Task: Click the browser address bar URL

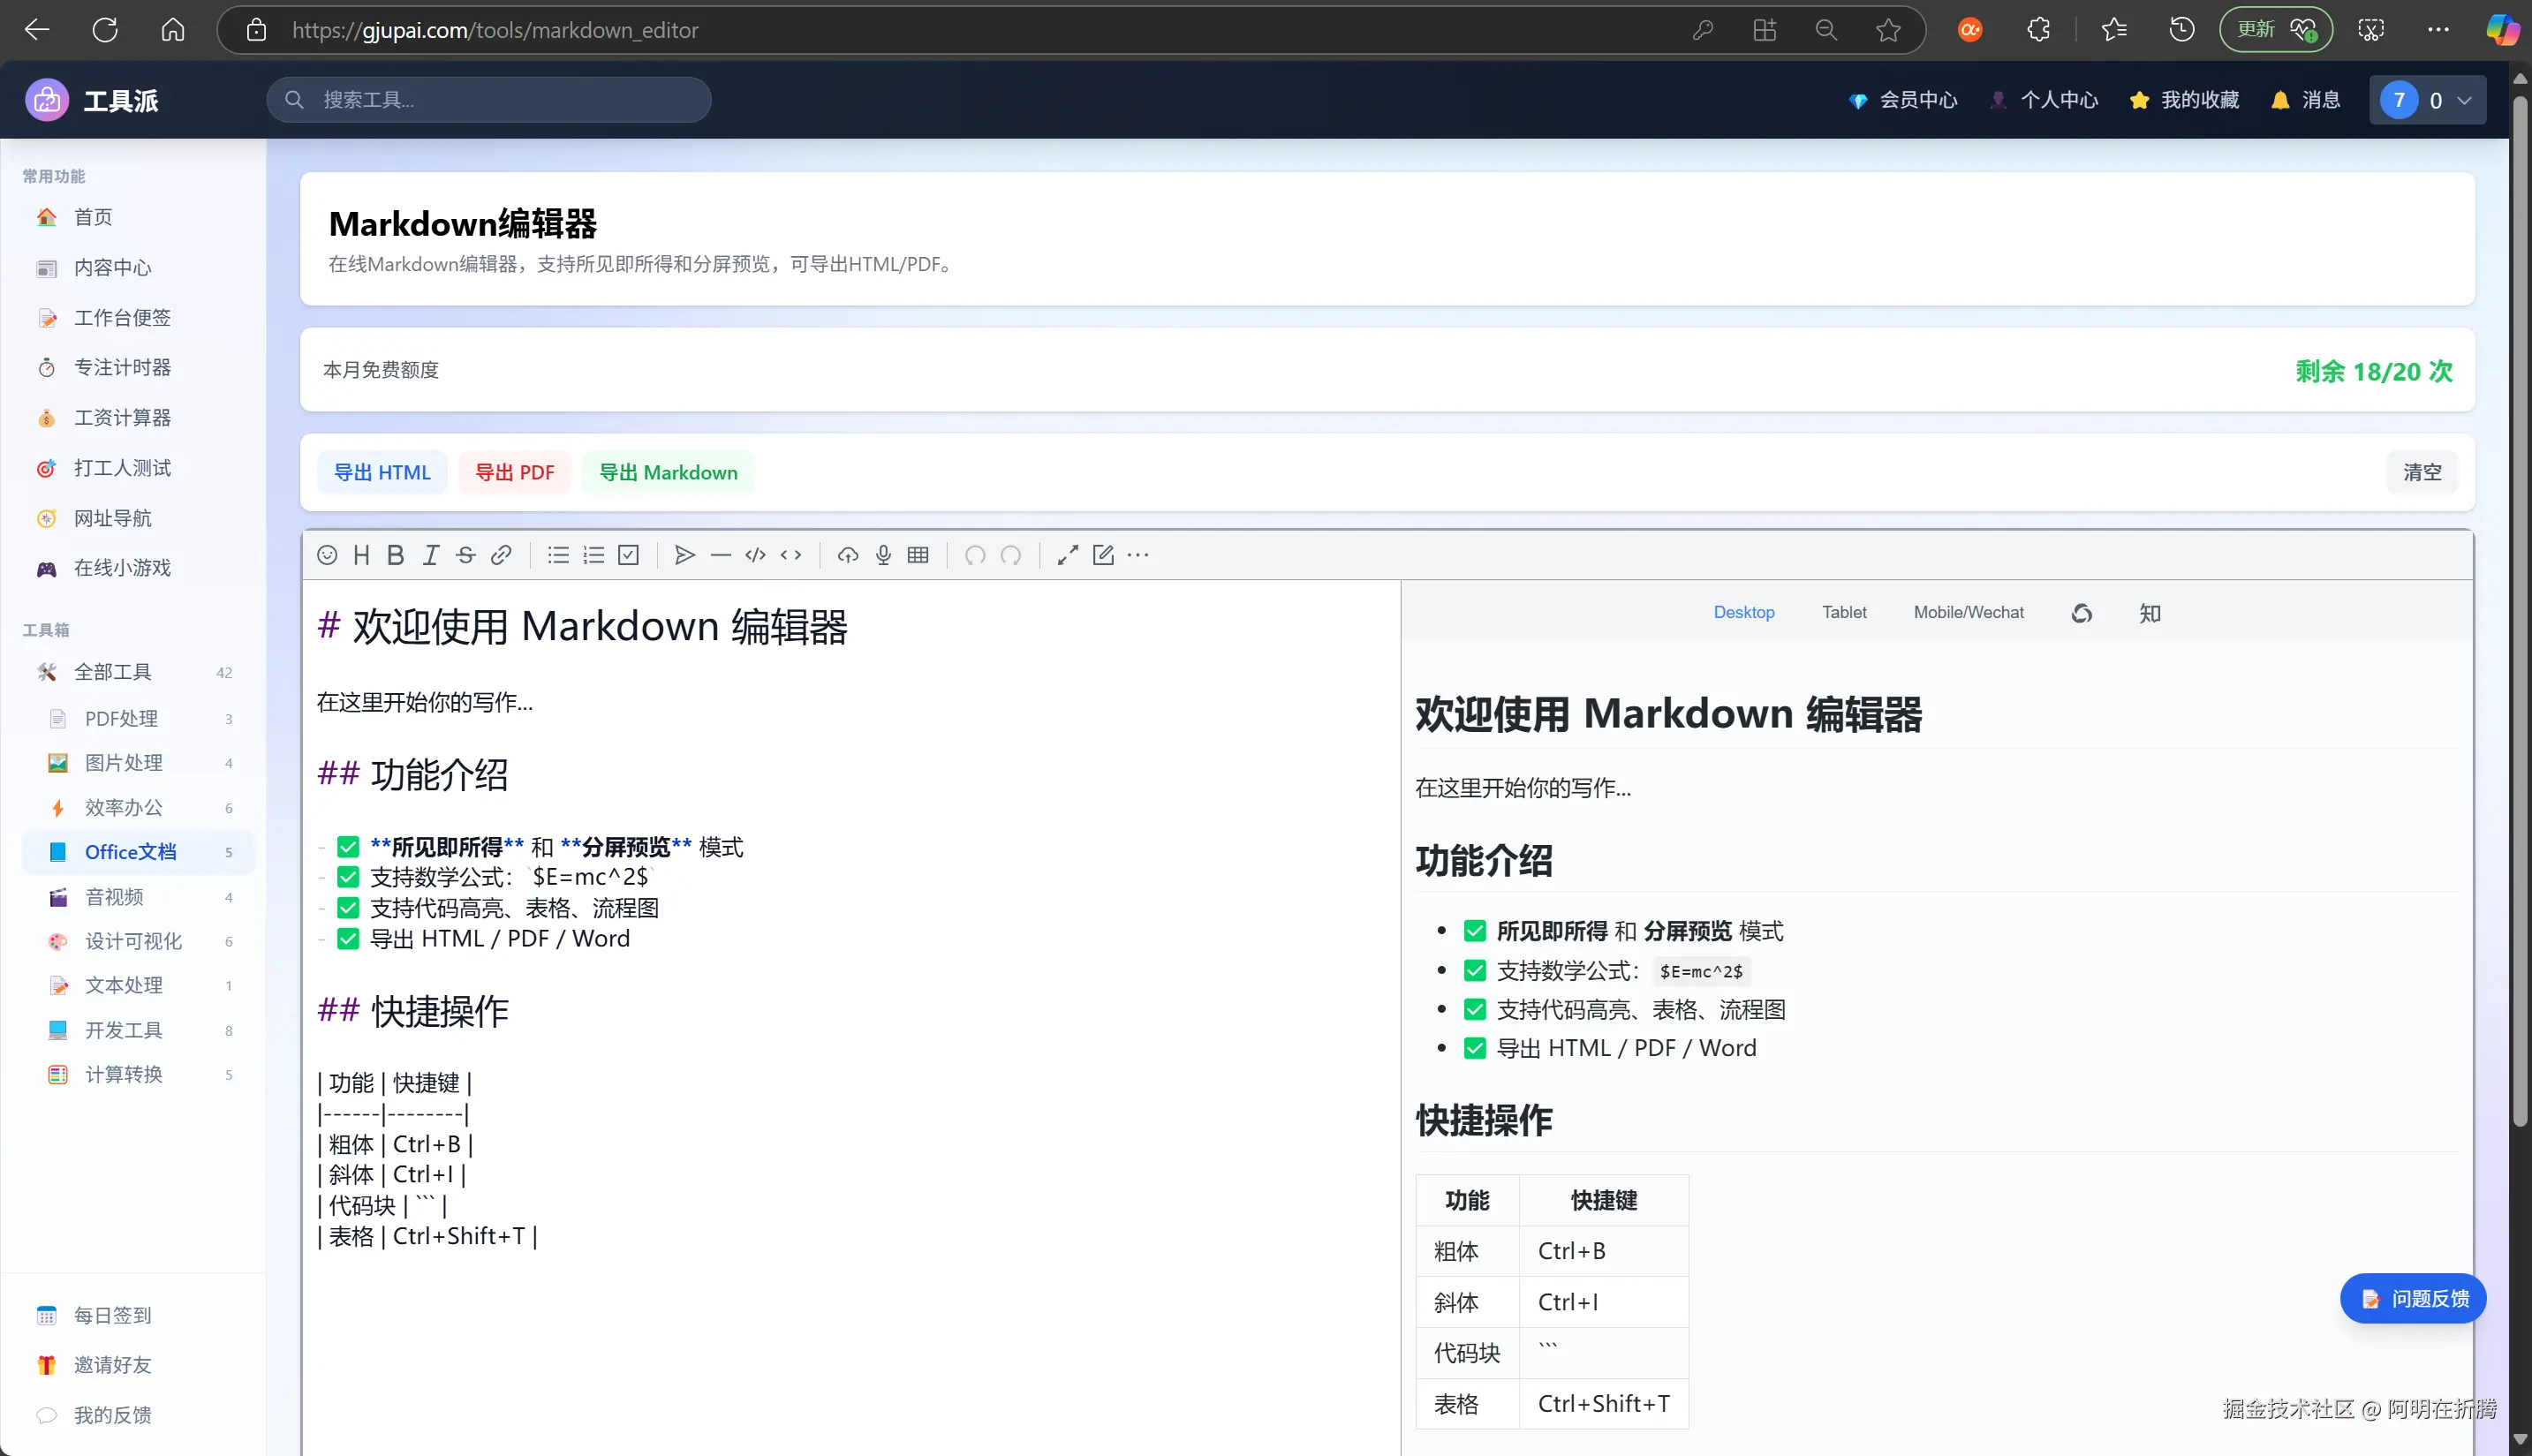Action: (495, 30)
